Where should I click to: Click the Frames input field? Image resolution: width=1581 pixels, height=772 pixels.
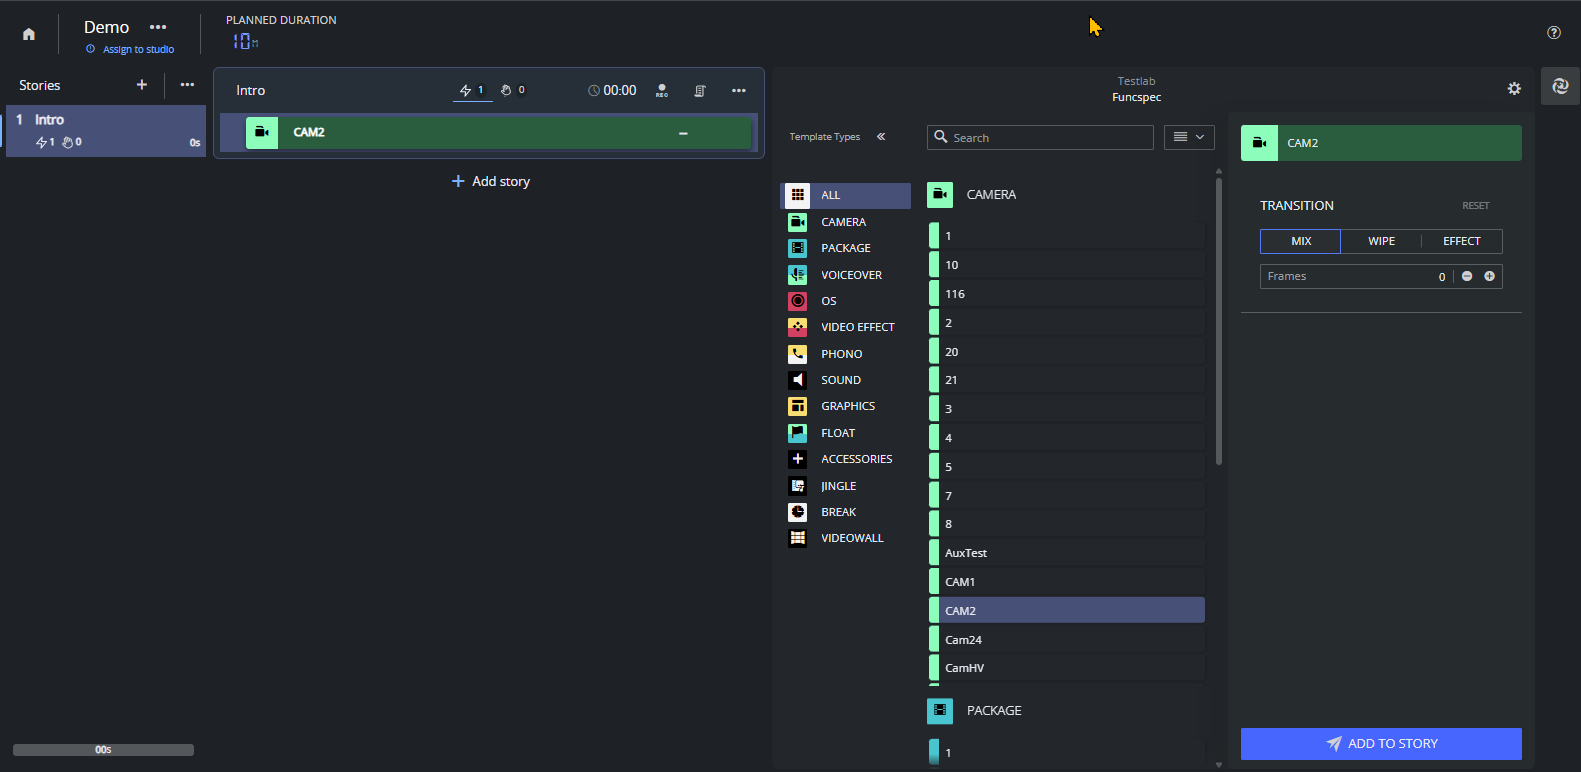coord(1355,276)
